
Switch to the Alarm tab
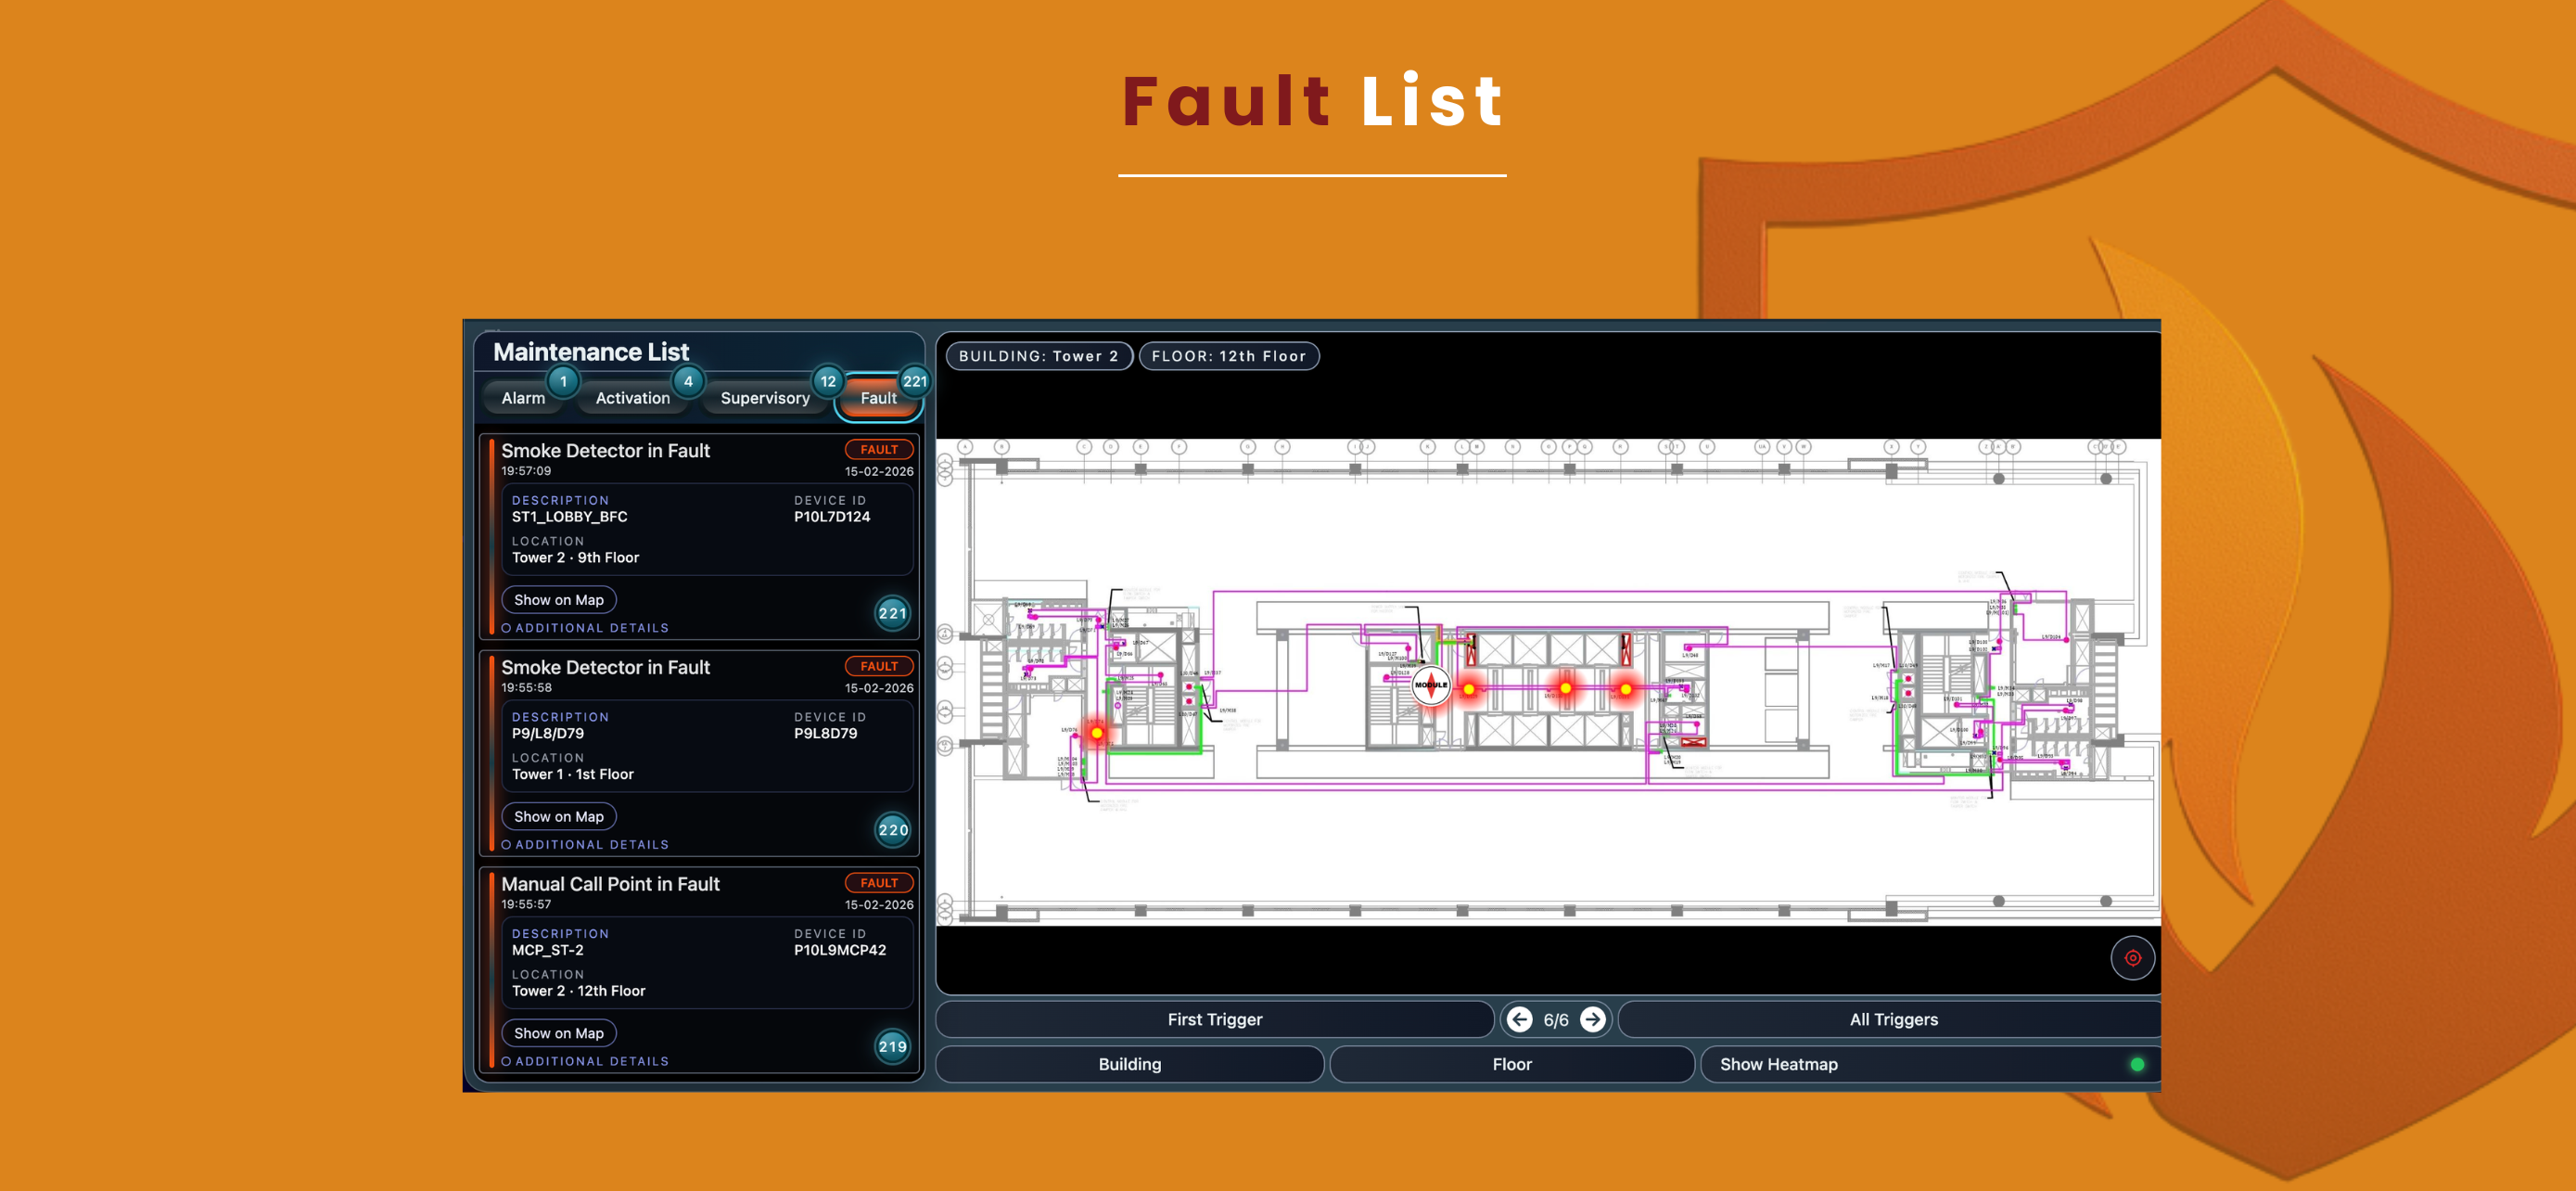[523, 398]
